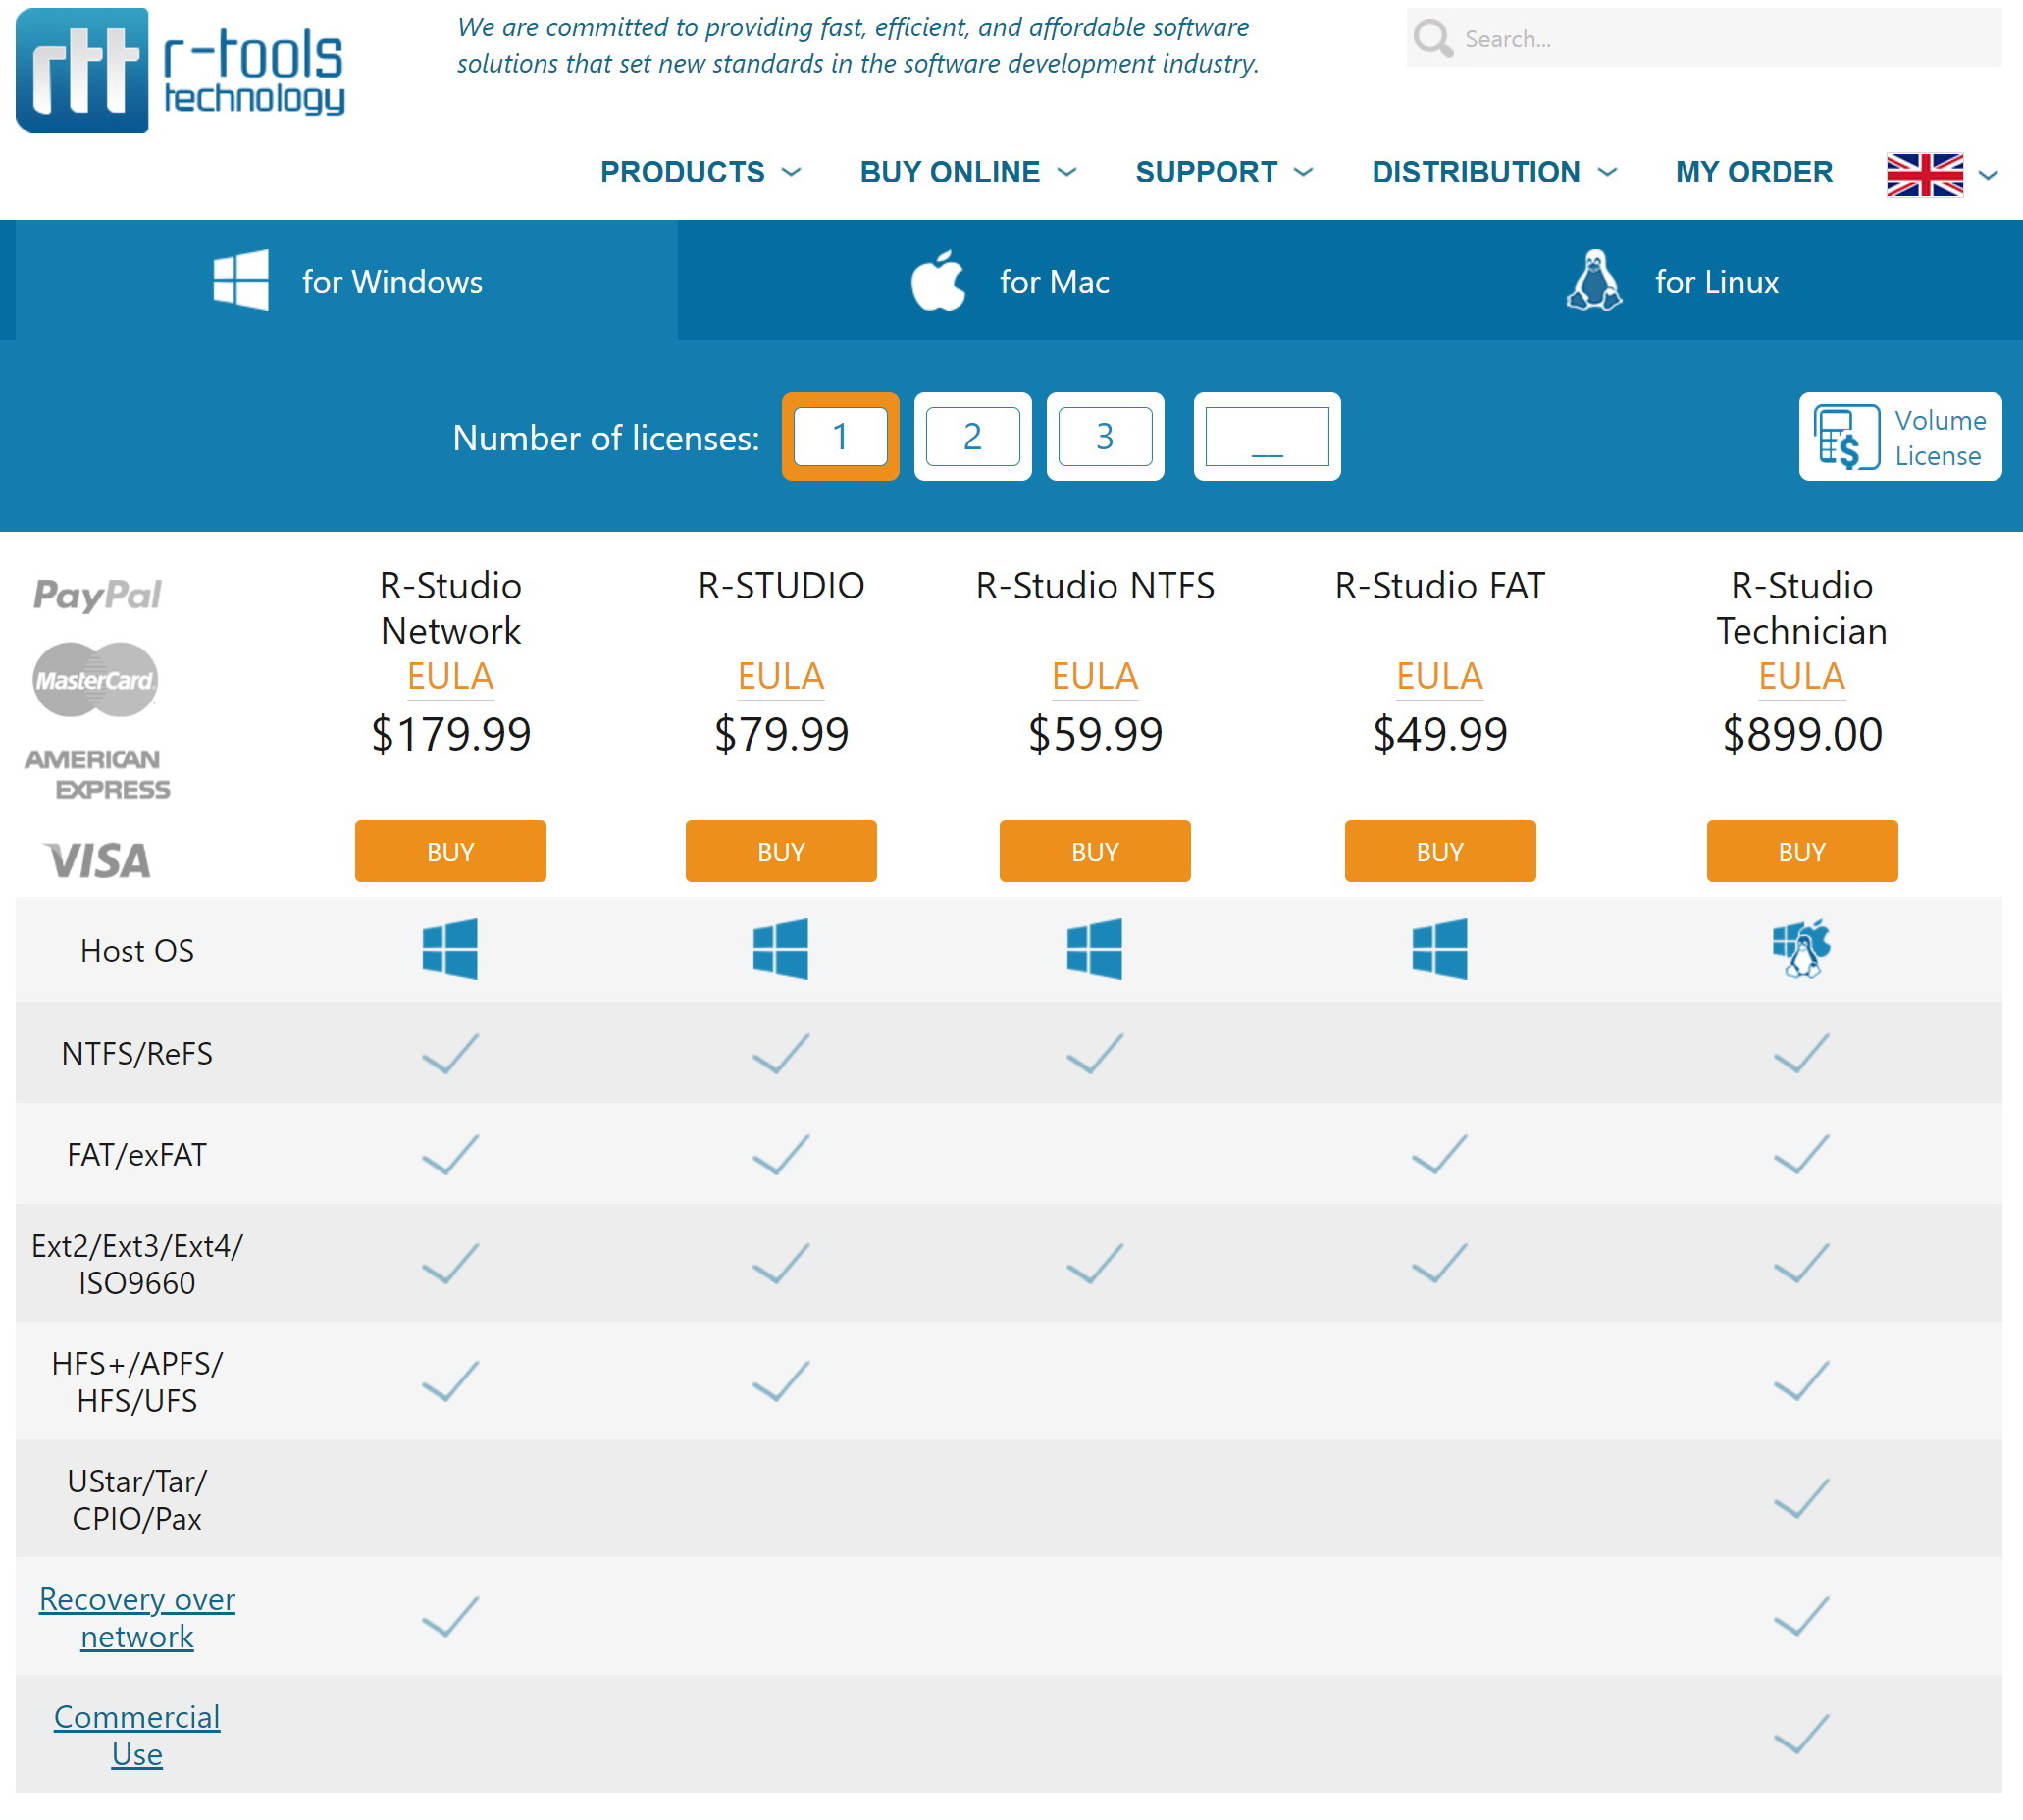Click the R-Studio Technician multi-OS host icon
2023x1820 pixels.
(x=1800, y=948)
